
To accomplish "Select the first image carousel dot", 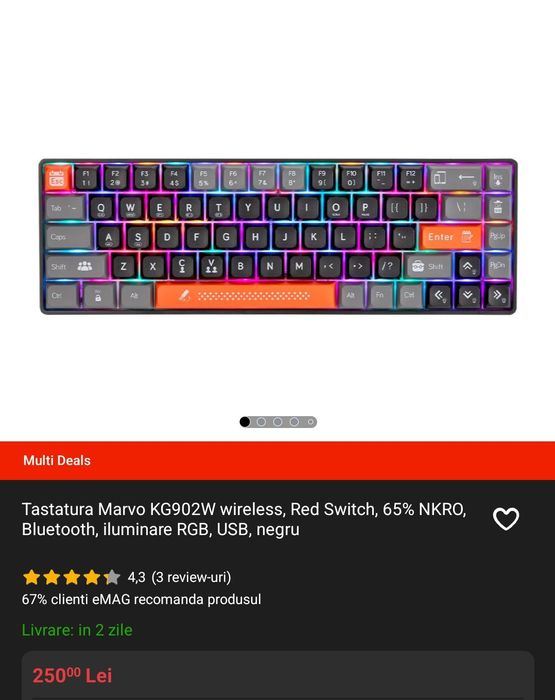I will [x=245, y=422].
